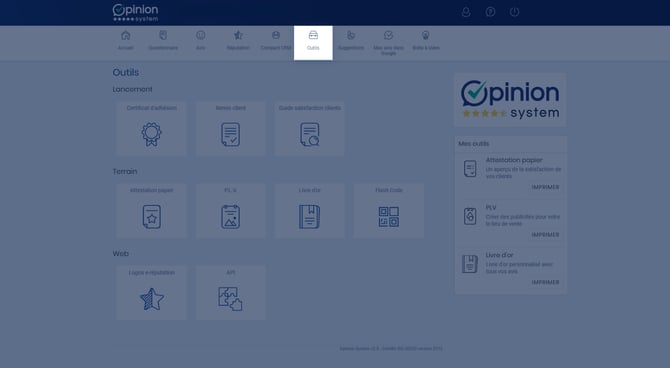
Task: Click the user account icon in header
Action: 466,12
